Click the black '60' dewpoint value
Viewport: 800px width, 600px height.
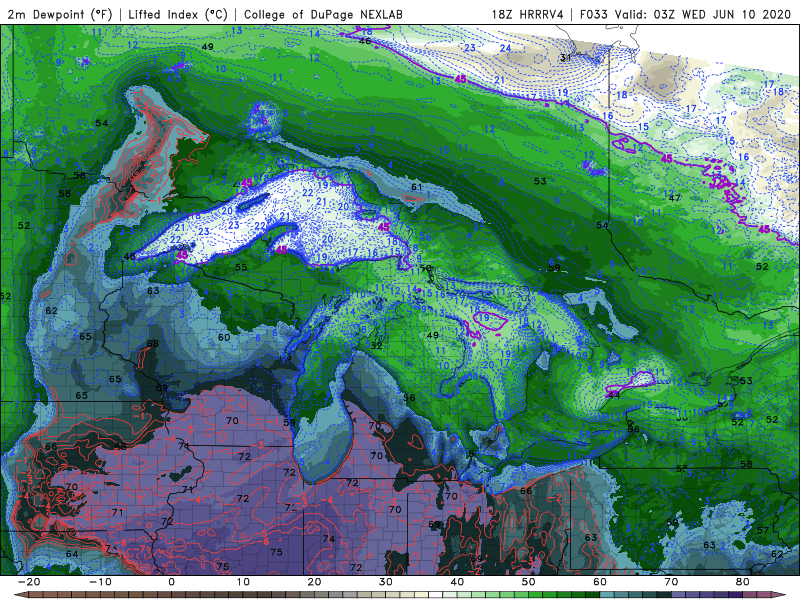coord(224,337)
